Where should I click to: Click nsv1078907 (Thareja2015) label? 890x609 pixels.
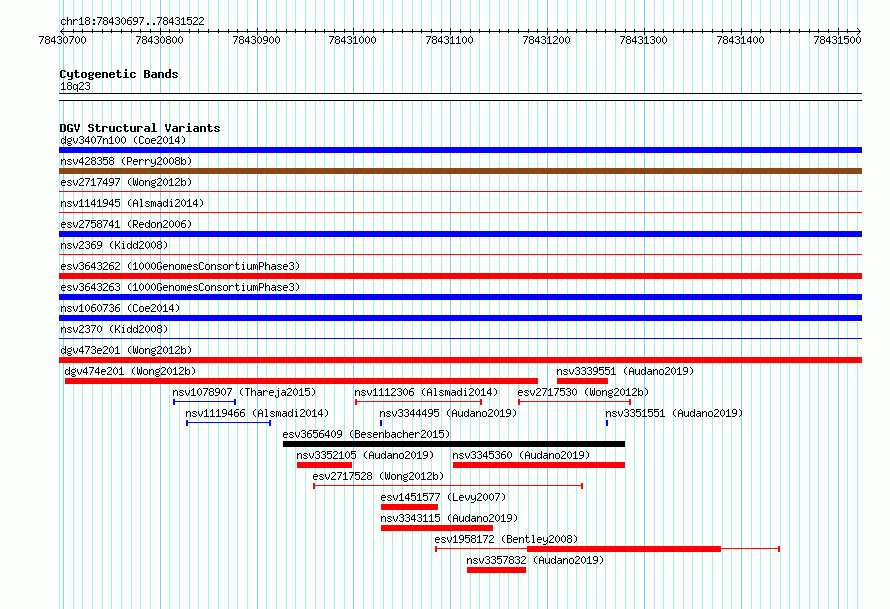click(244, 392)
